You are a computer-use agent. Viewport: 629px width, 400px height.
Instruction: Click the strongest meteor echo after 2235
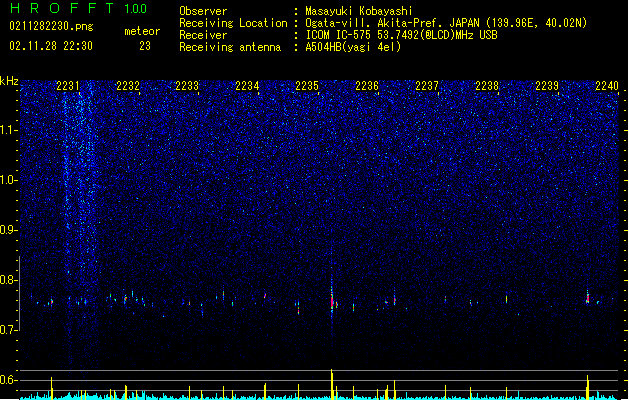point(332,299)
